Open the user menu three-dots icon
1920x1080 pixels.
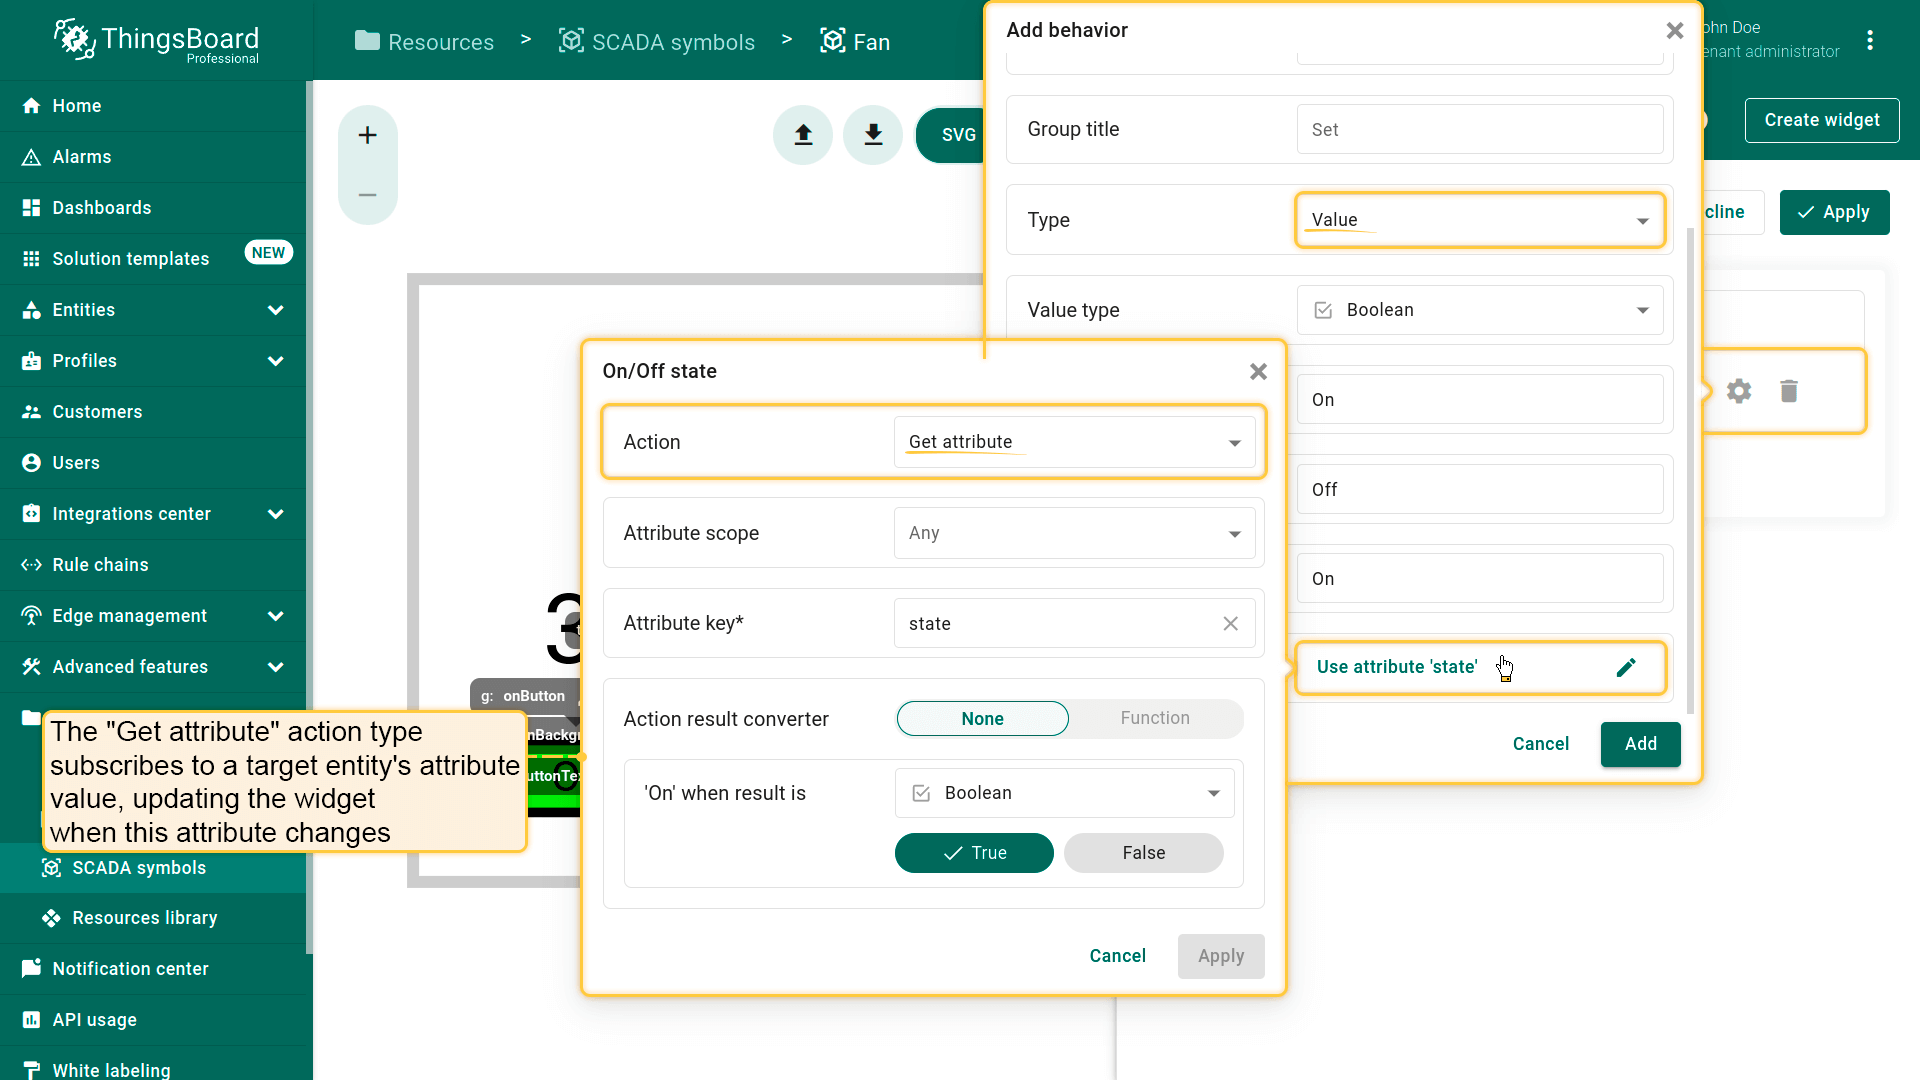(x=1870, y=41)
